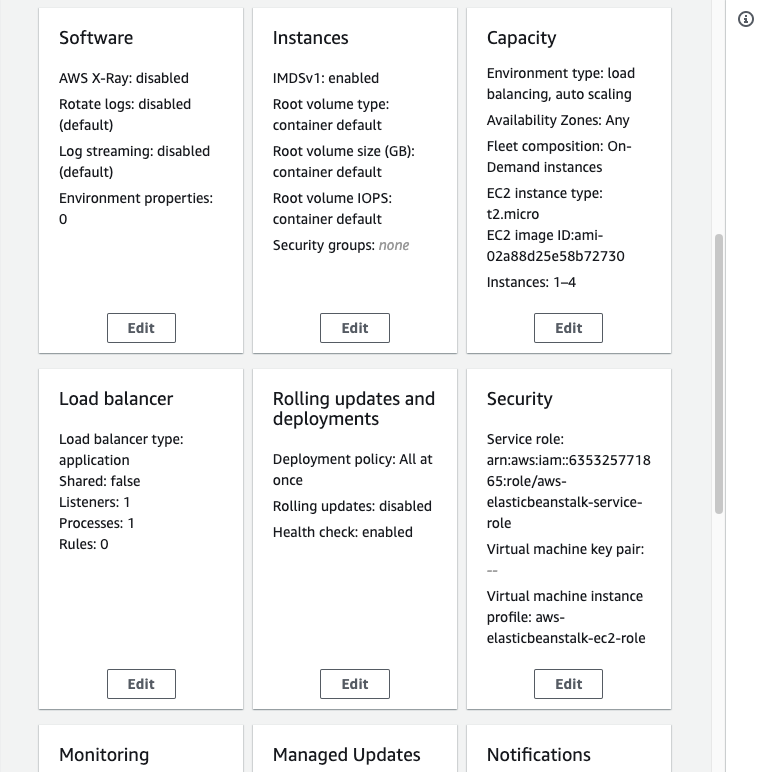Edit Rolling updates and deployments settings
765x772 pixels.
coord(354,684)
